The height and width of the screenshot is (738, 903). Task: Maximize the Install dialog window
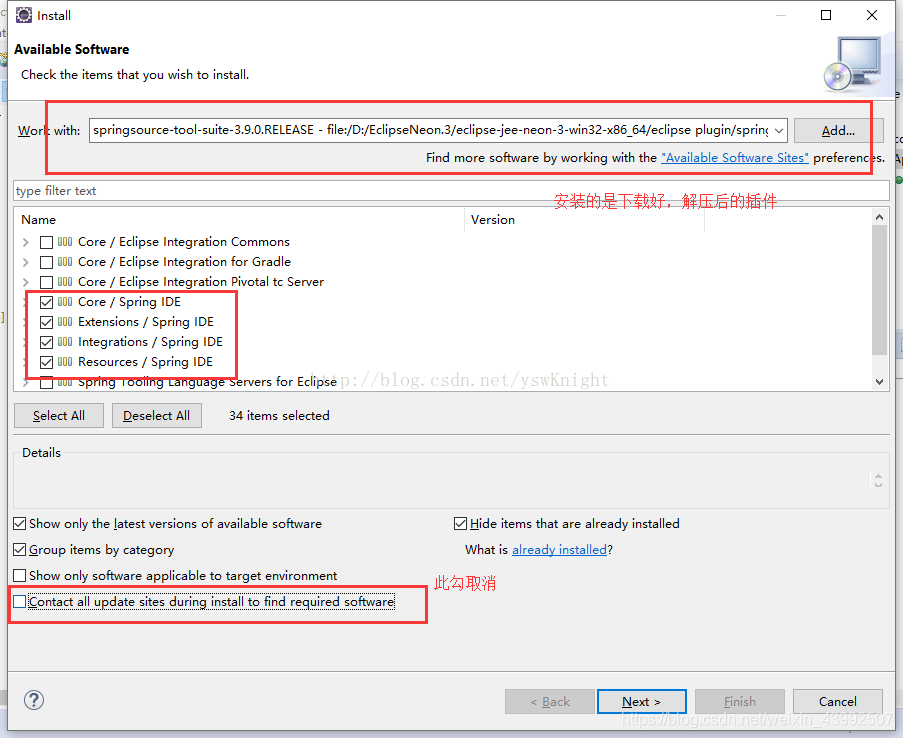pyautogui.click(x=826, y=15)
